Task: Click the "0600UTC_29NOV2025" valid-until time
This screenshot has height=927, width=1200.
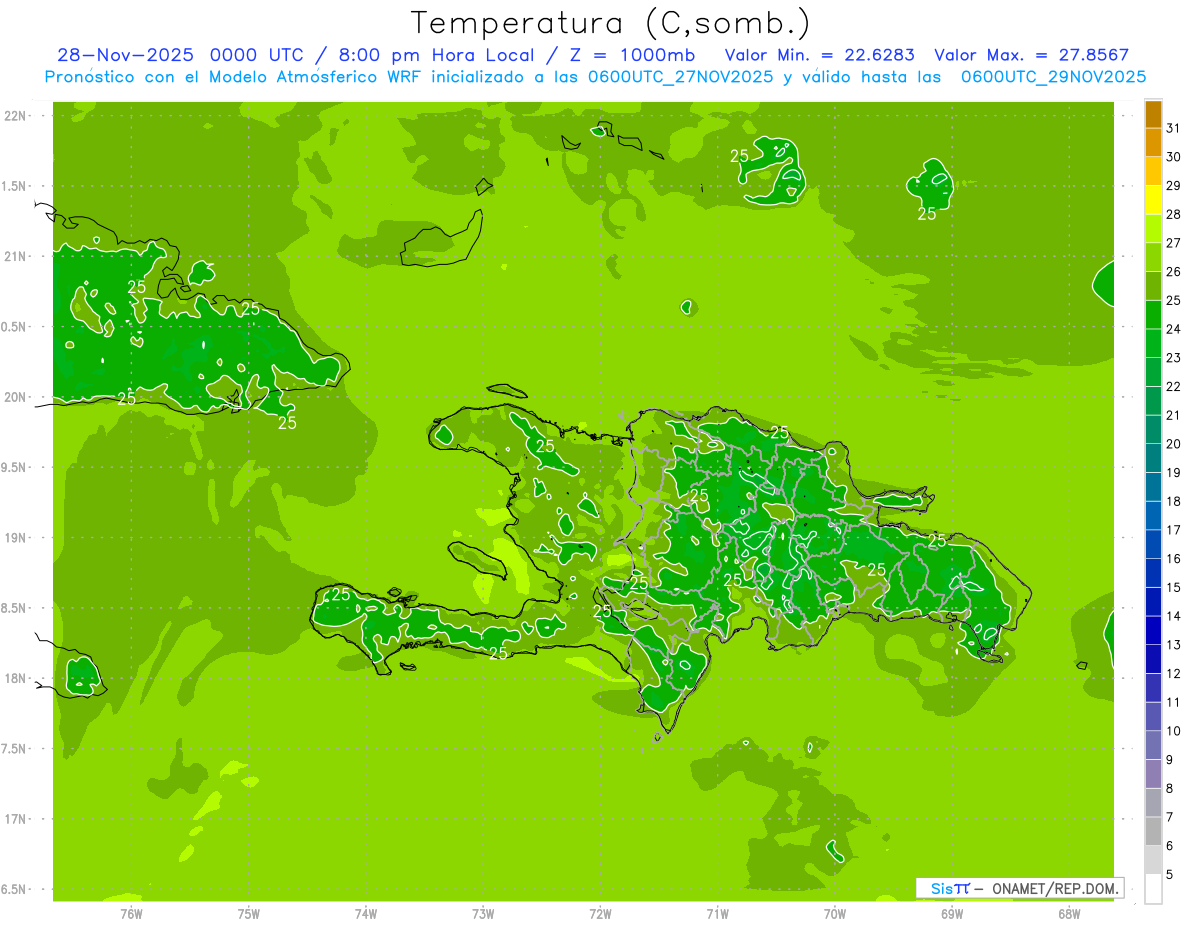Action: tap(1053, 77)
